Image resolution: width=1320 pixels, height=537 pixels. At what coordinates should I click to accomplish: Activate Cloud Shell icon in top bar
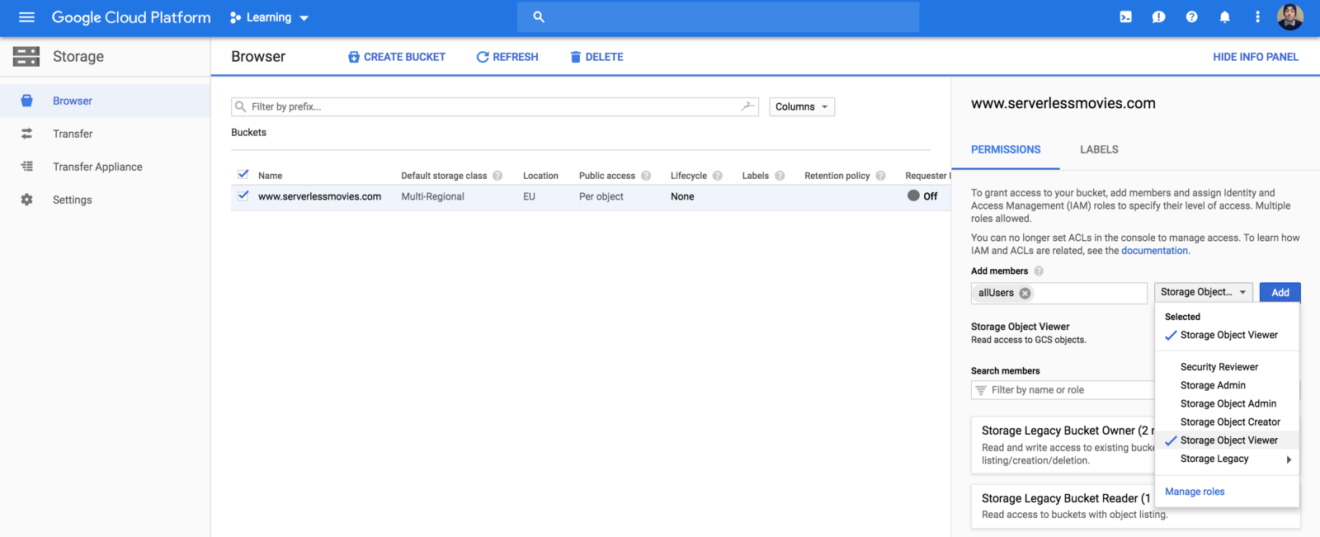click(x=1126, y=17)
